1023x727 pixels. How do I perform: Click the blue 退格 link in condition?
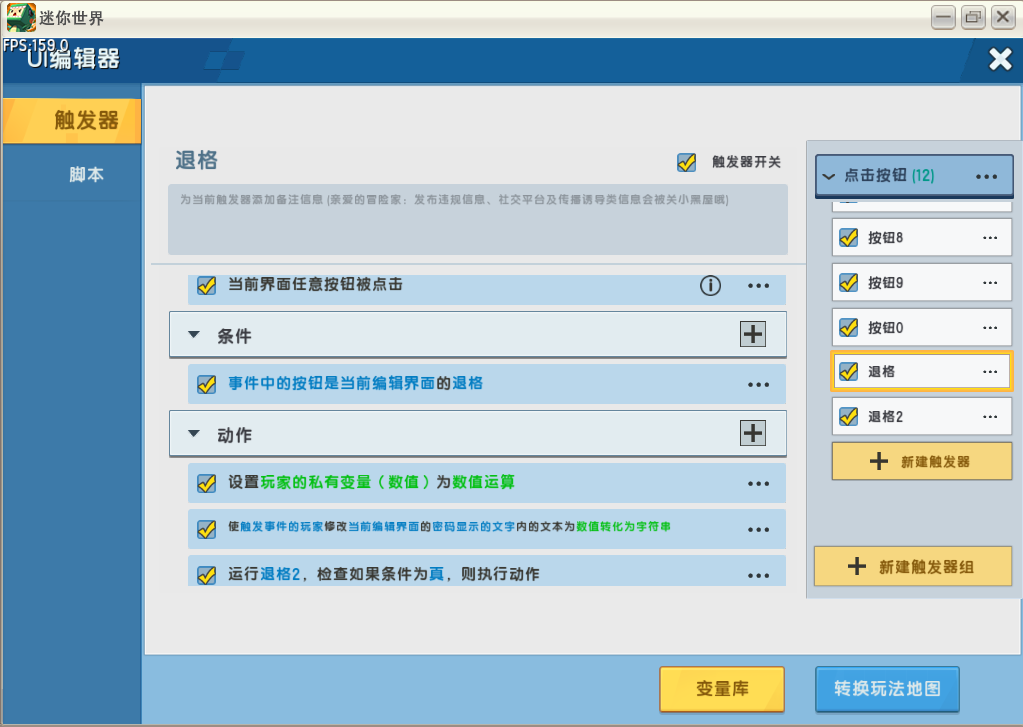(468, 383)
